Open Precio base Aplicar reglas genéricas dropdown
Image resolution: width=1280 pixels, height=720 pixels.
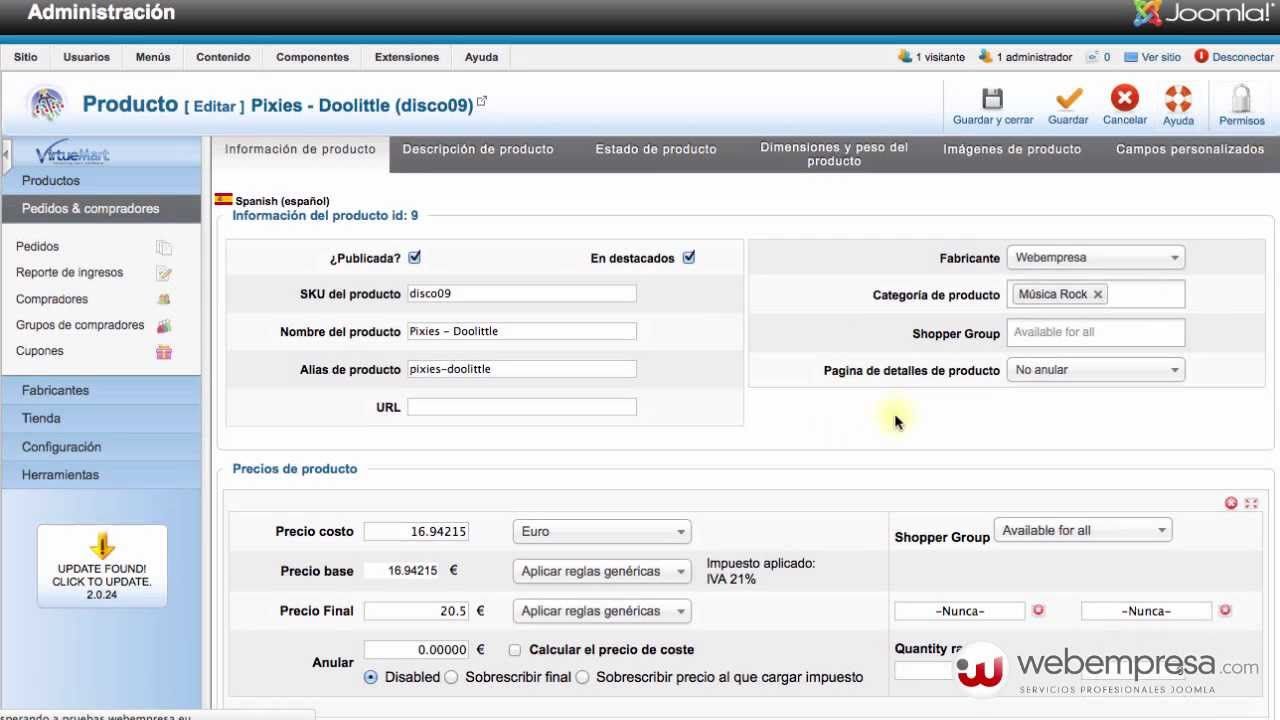(x=602, y=571)
